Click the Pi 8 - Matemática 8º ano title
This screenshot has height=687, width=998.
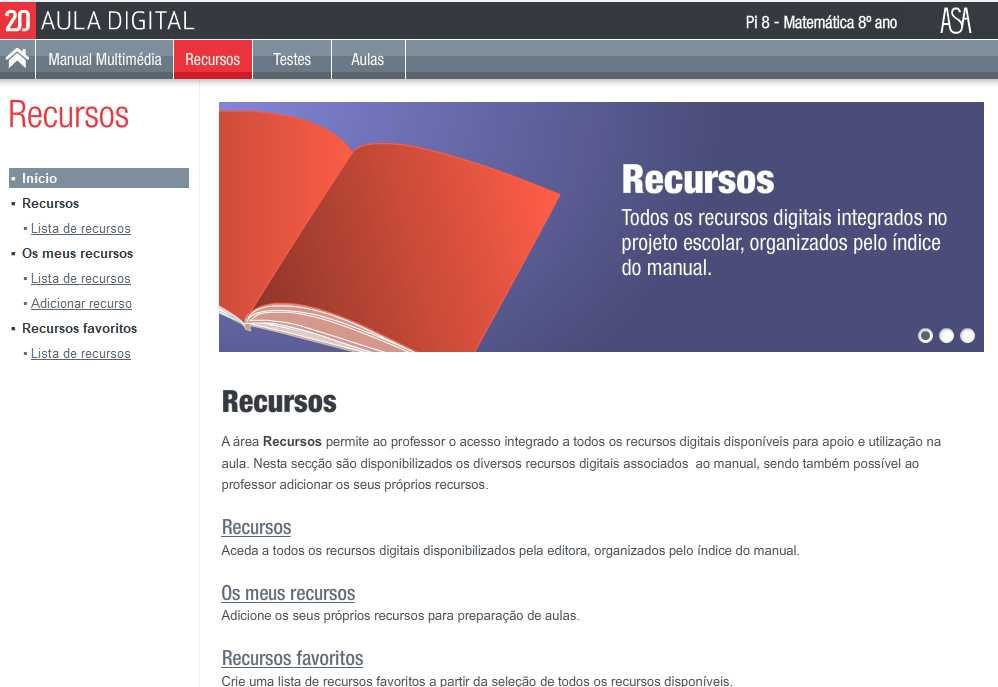click(821, 22)
